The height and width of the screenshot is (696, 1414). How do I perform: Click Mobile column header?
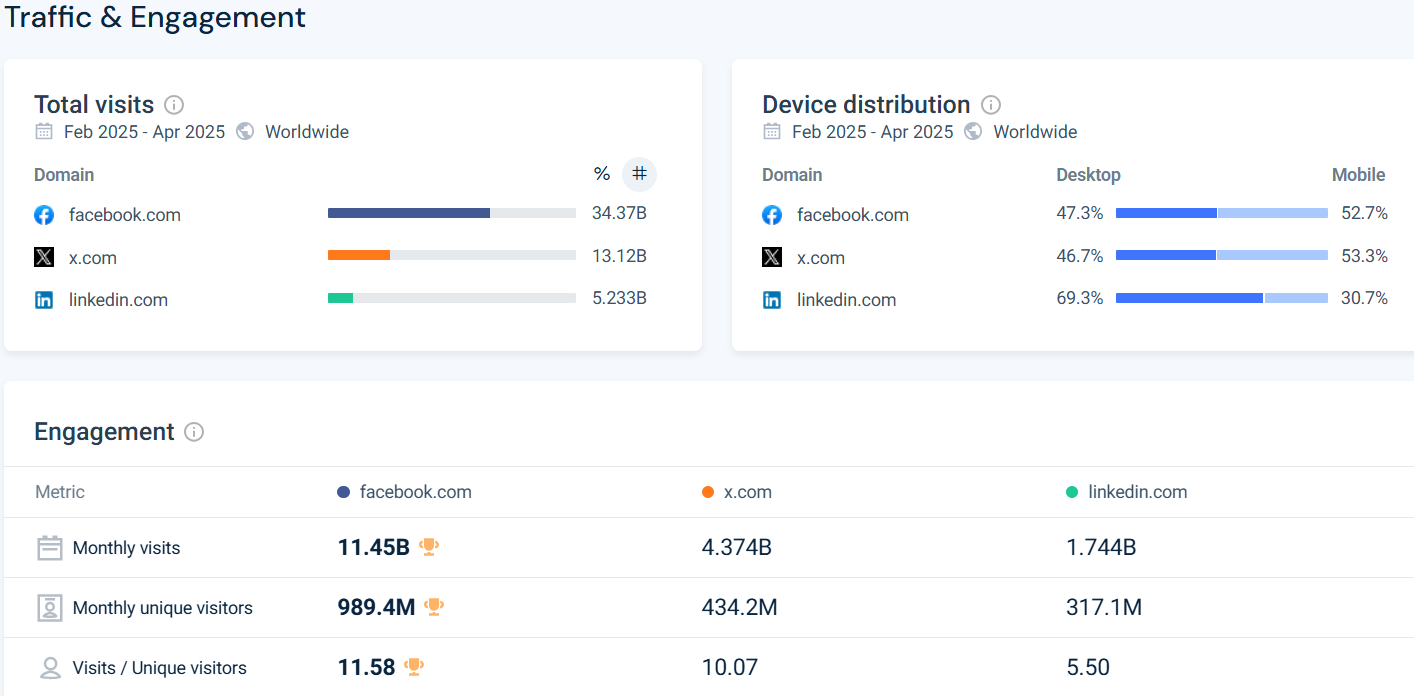point(1358,175)
